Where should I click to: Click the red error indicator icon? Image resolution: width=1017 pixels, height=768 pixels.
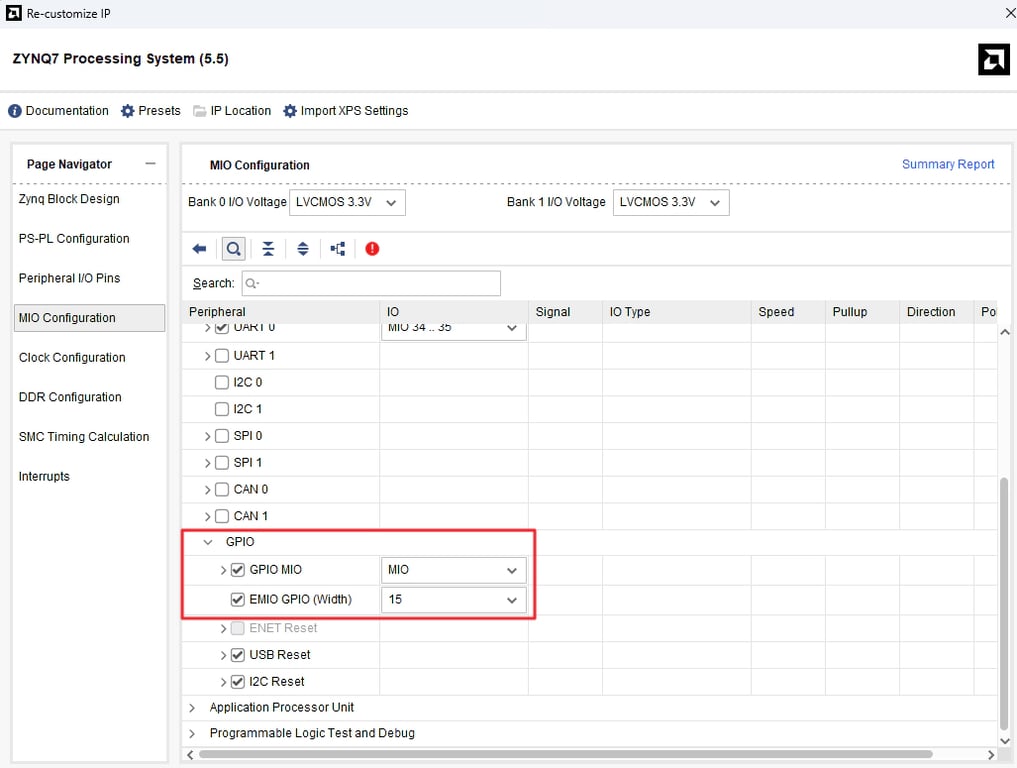(372, 249)
